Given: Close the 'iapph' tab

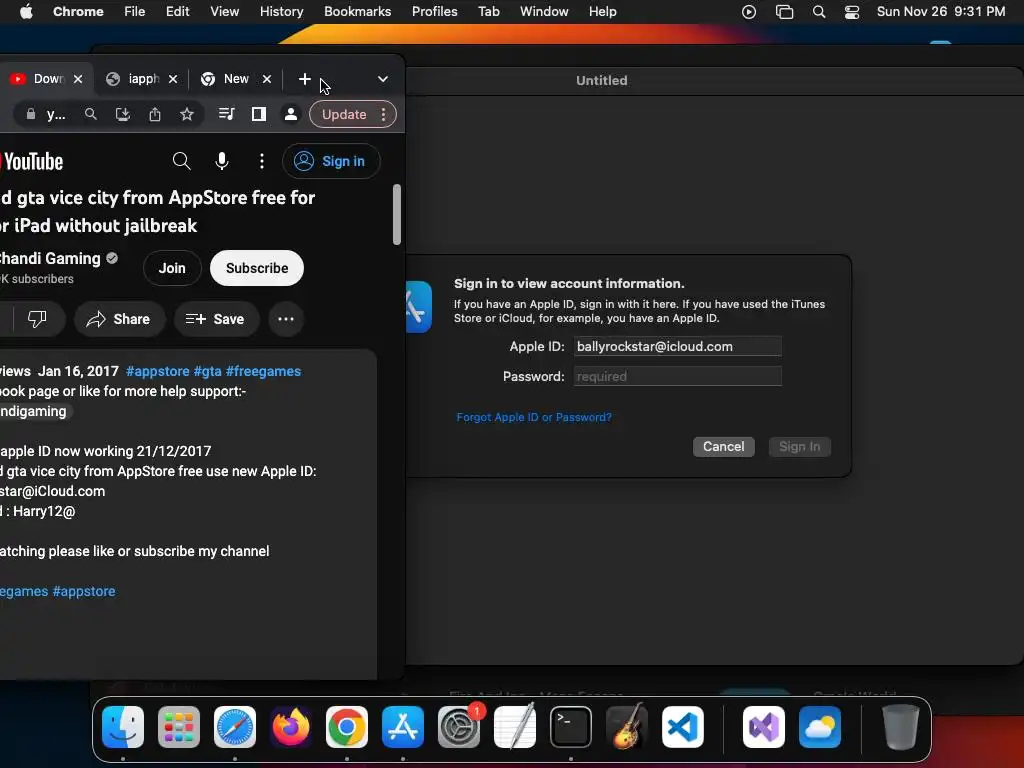Looking at the screenshot, I should (173, 79).
